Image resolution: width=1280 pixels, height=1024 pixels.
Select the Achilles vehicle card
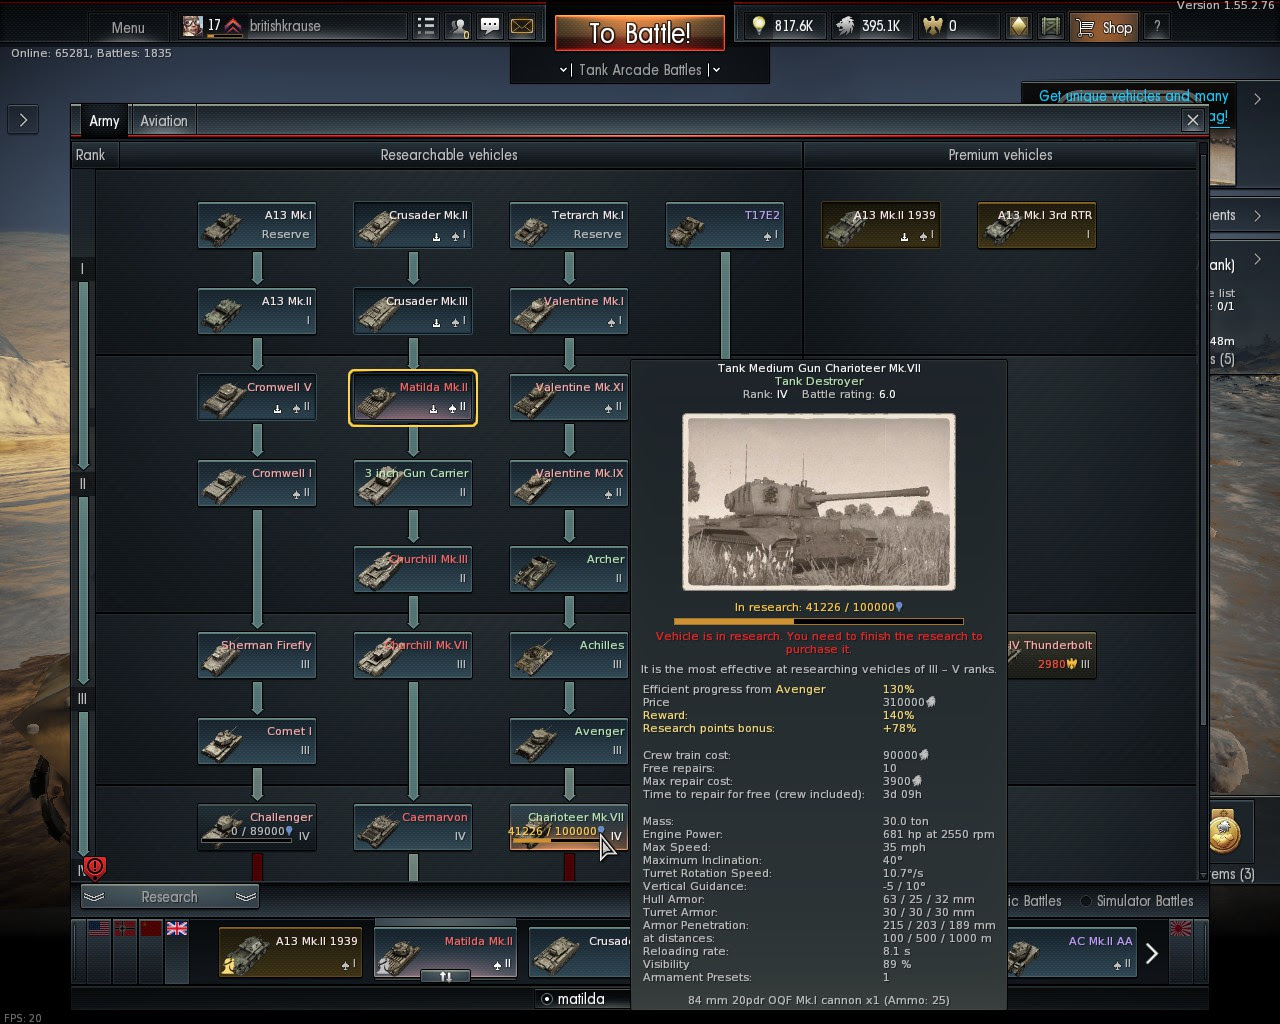point(569,655)
